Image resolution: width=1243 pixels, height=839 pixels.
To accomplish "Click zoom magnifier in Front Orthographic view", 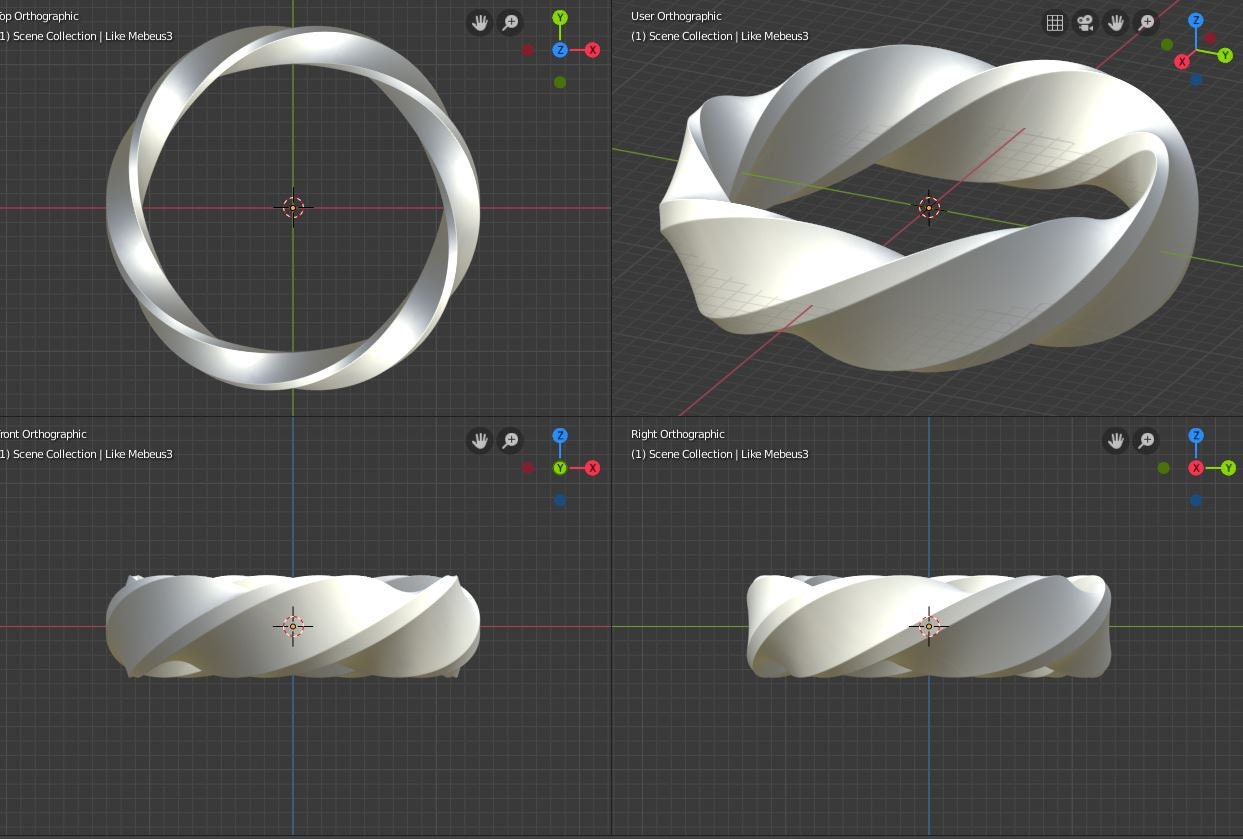I will point(510,440).
